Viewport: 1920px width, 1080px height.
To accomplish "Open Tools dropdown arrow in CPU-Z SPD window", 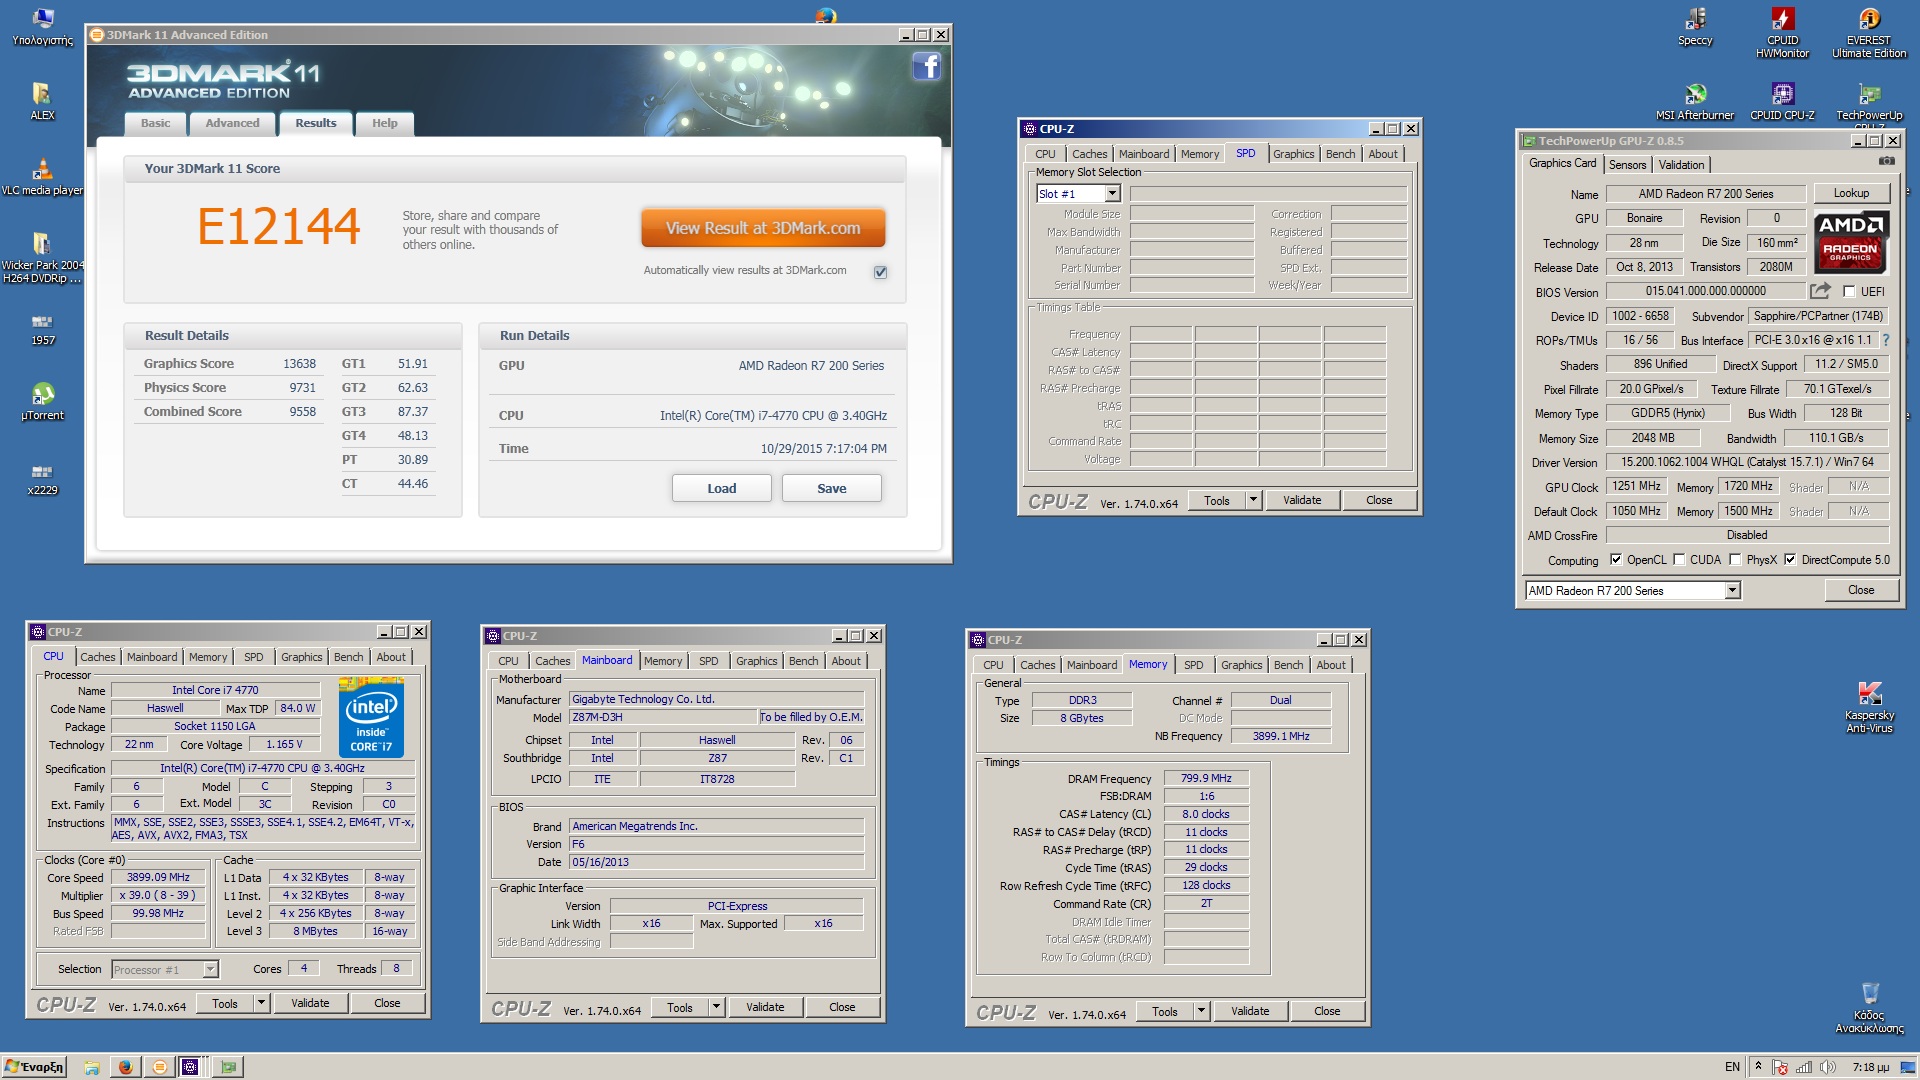I will click(1253, 500).
